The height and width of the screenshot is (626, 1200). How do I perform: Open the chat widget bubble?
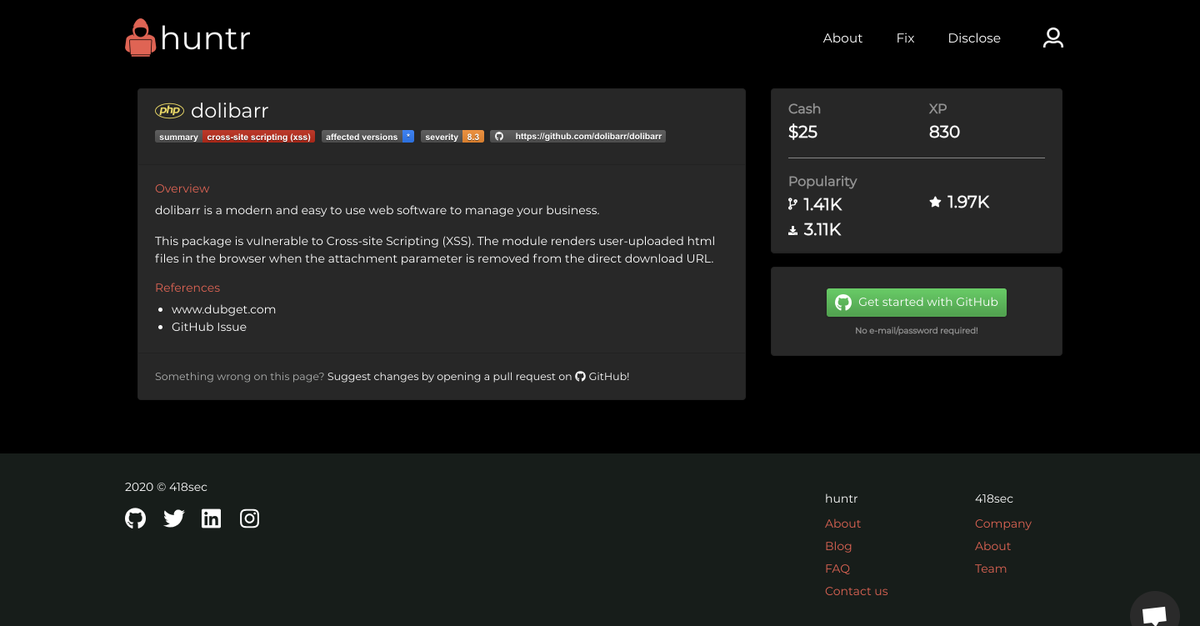[1154, 611]
